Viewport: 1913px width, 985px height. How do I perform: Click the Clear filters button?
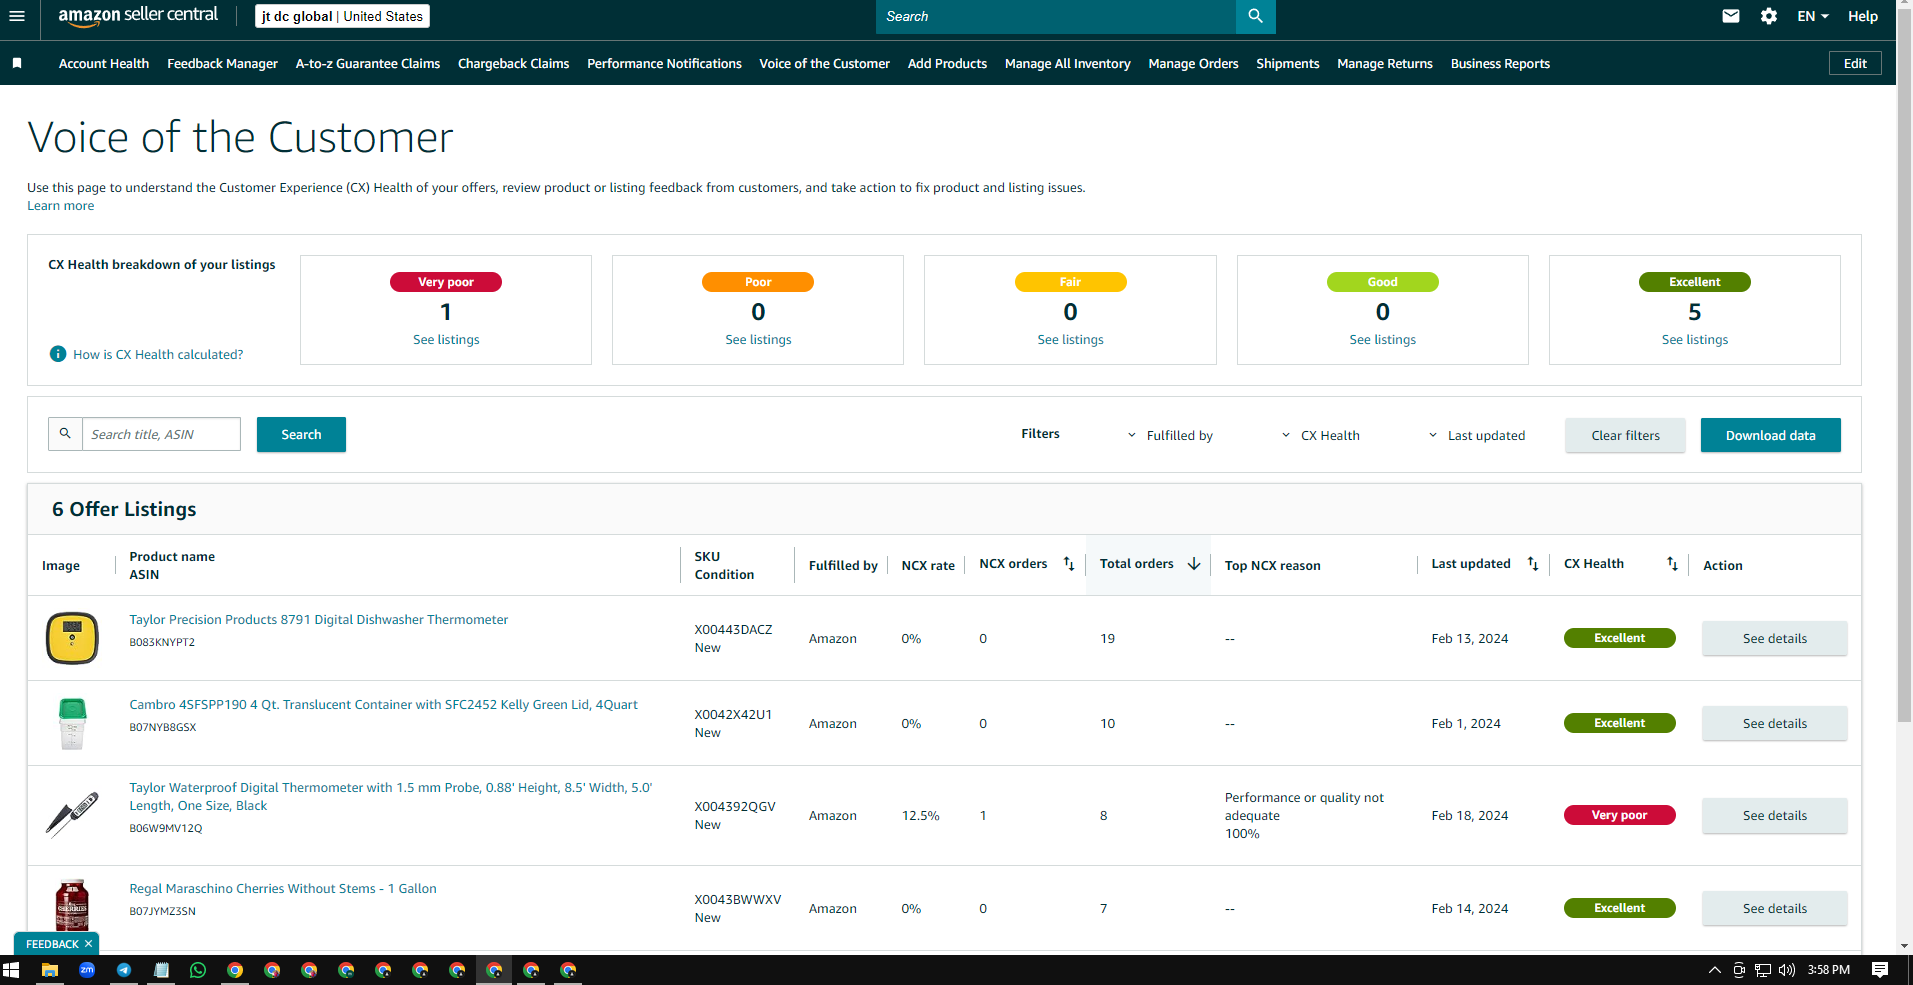click(1625, 435)
